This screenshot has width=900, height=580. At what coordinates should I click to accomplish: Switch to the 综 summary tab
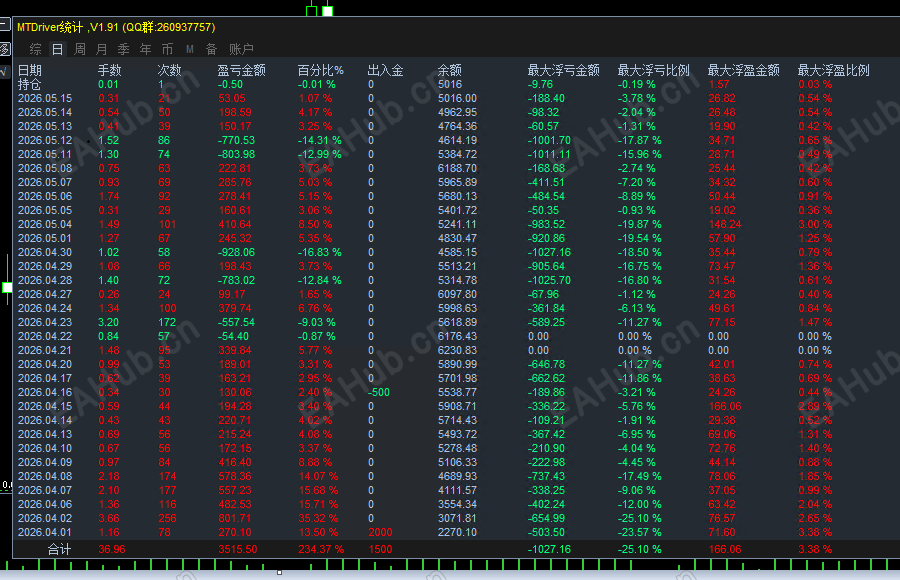coord(36,49)
